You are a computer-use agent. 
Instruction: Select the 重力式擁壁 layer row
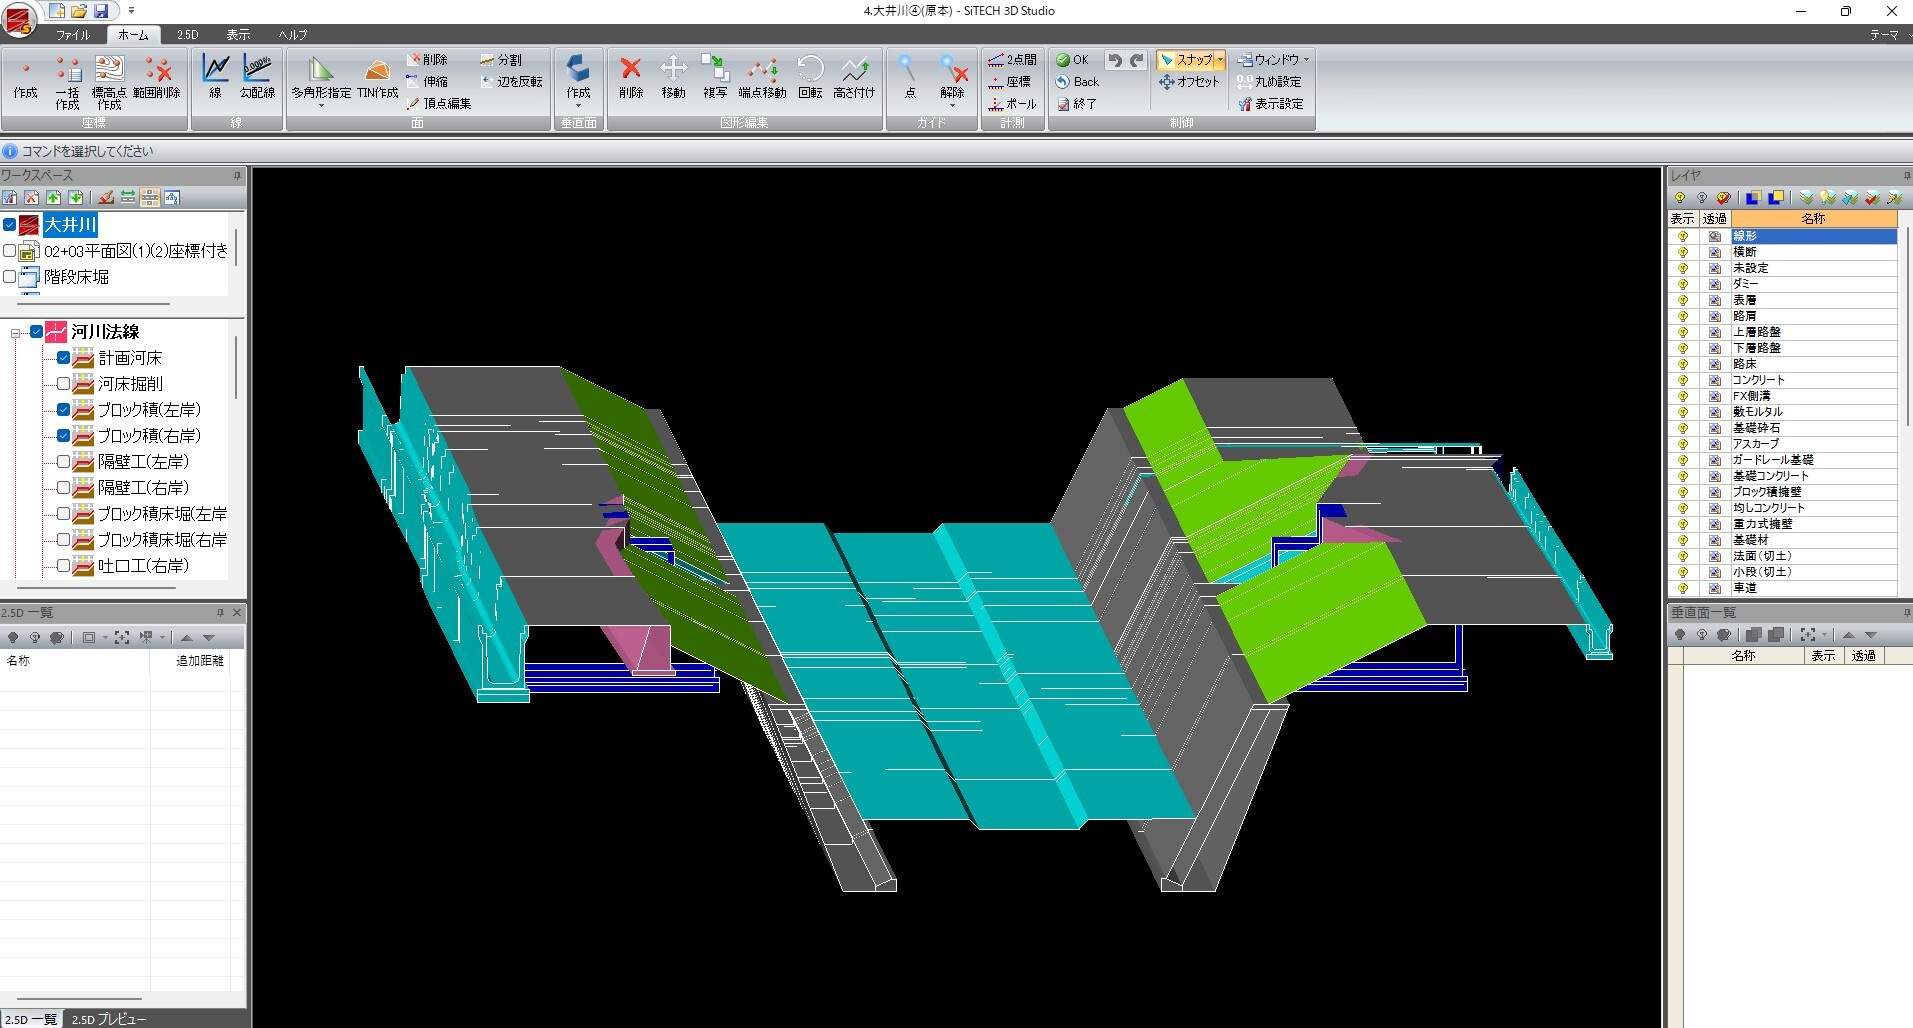click(1762, 524)
